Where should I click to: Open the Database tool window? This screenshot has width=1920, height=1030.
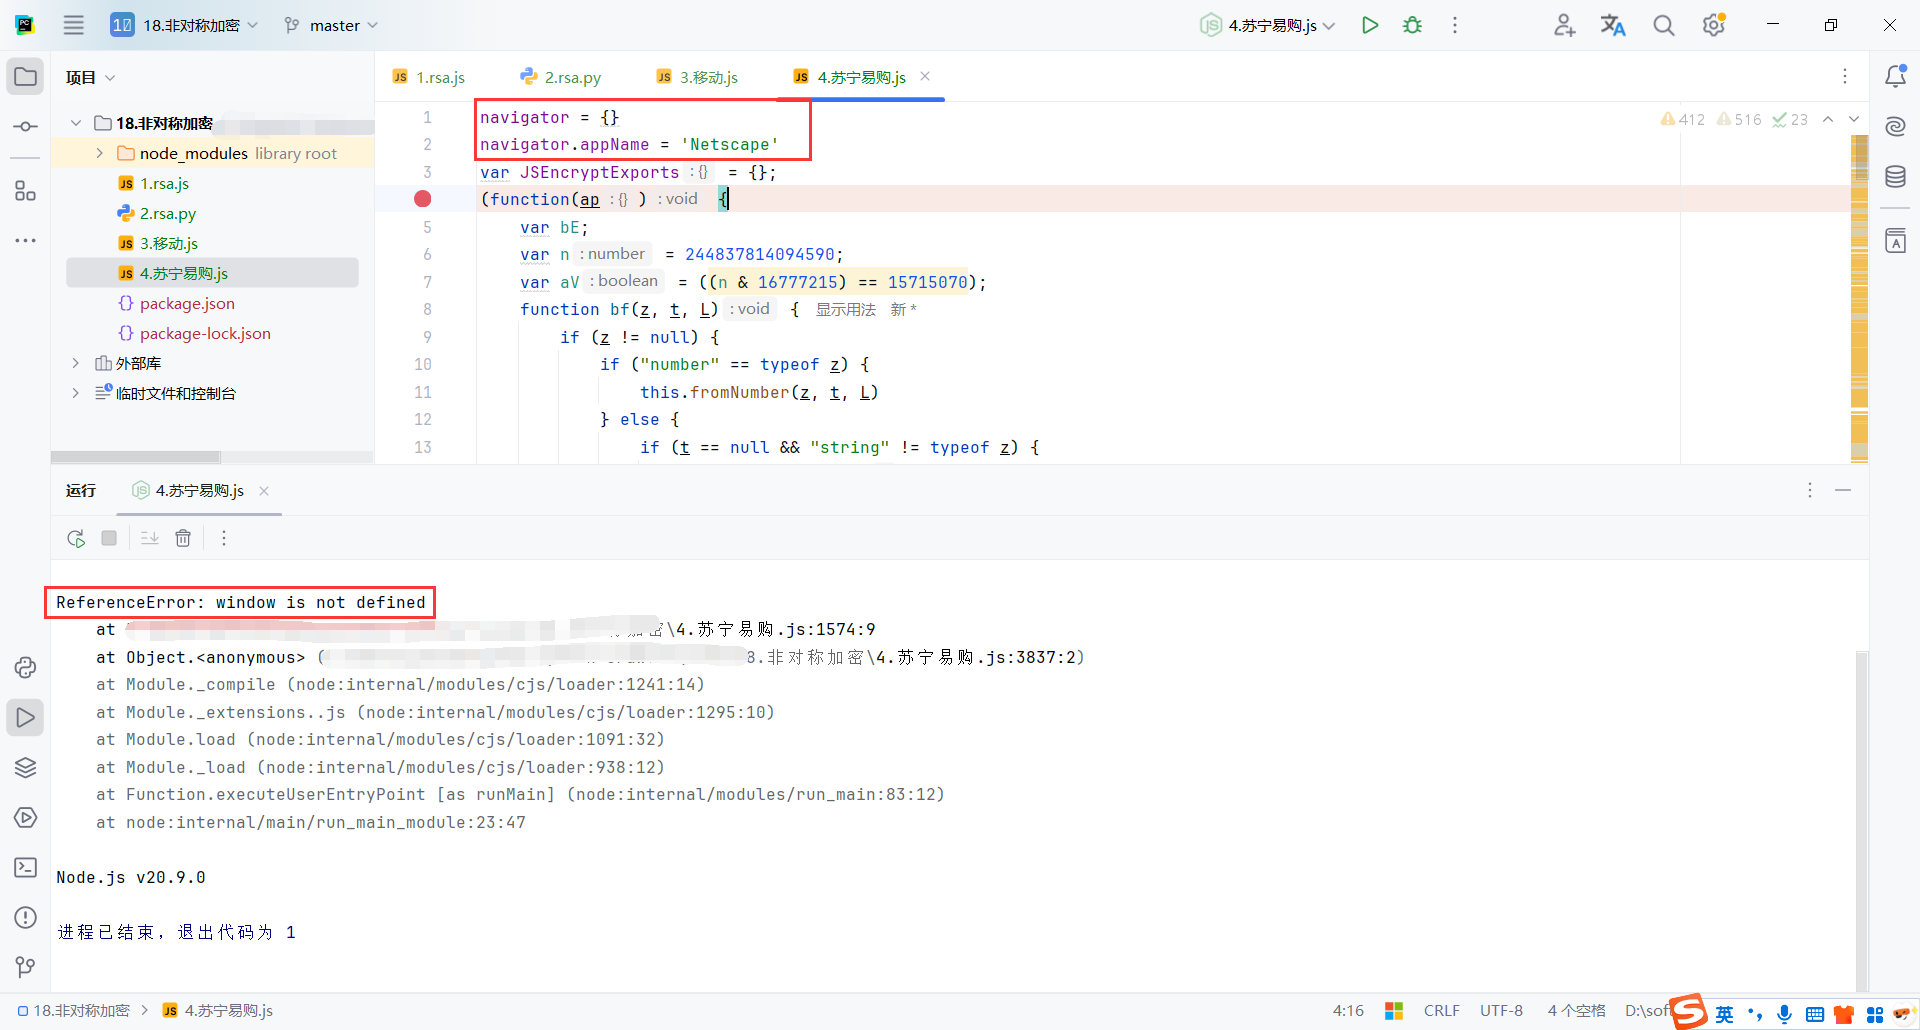coord(1895,177)
